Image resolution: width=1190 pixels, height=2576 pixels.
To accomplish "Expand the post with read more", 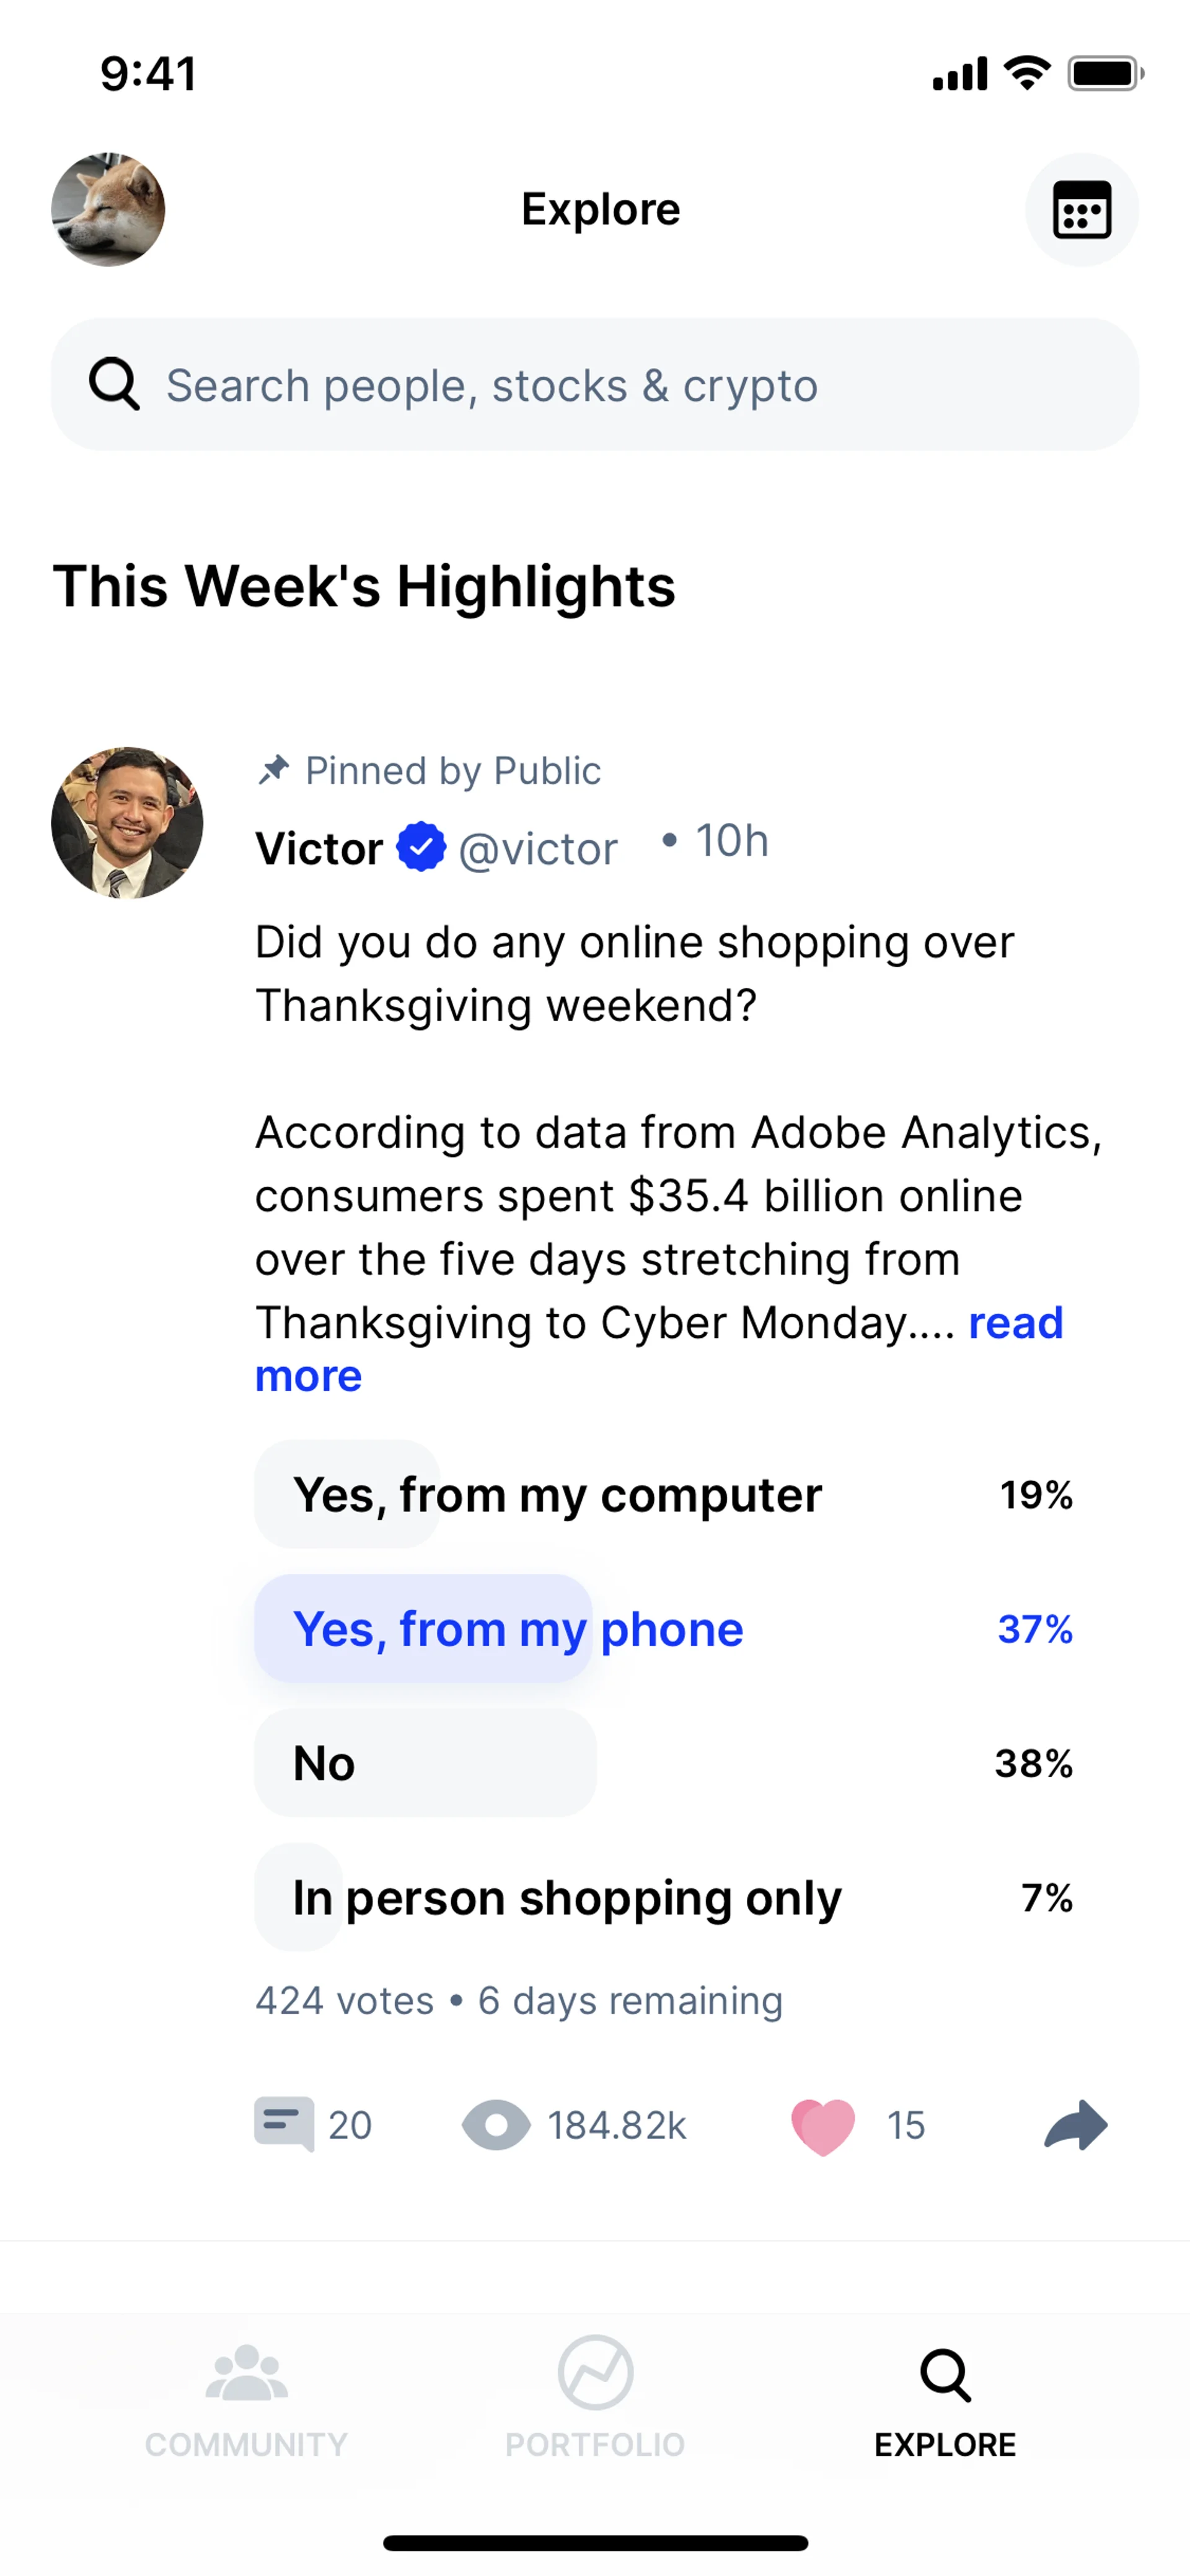I will 1015,1323.
